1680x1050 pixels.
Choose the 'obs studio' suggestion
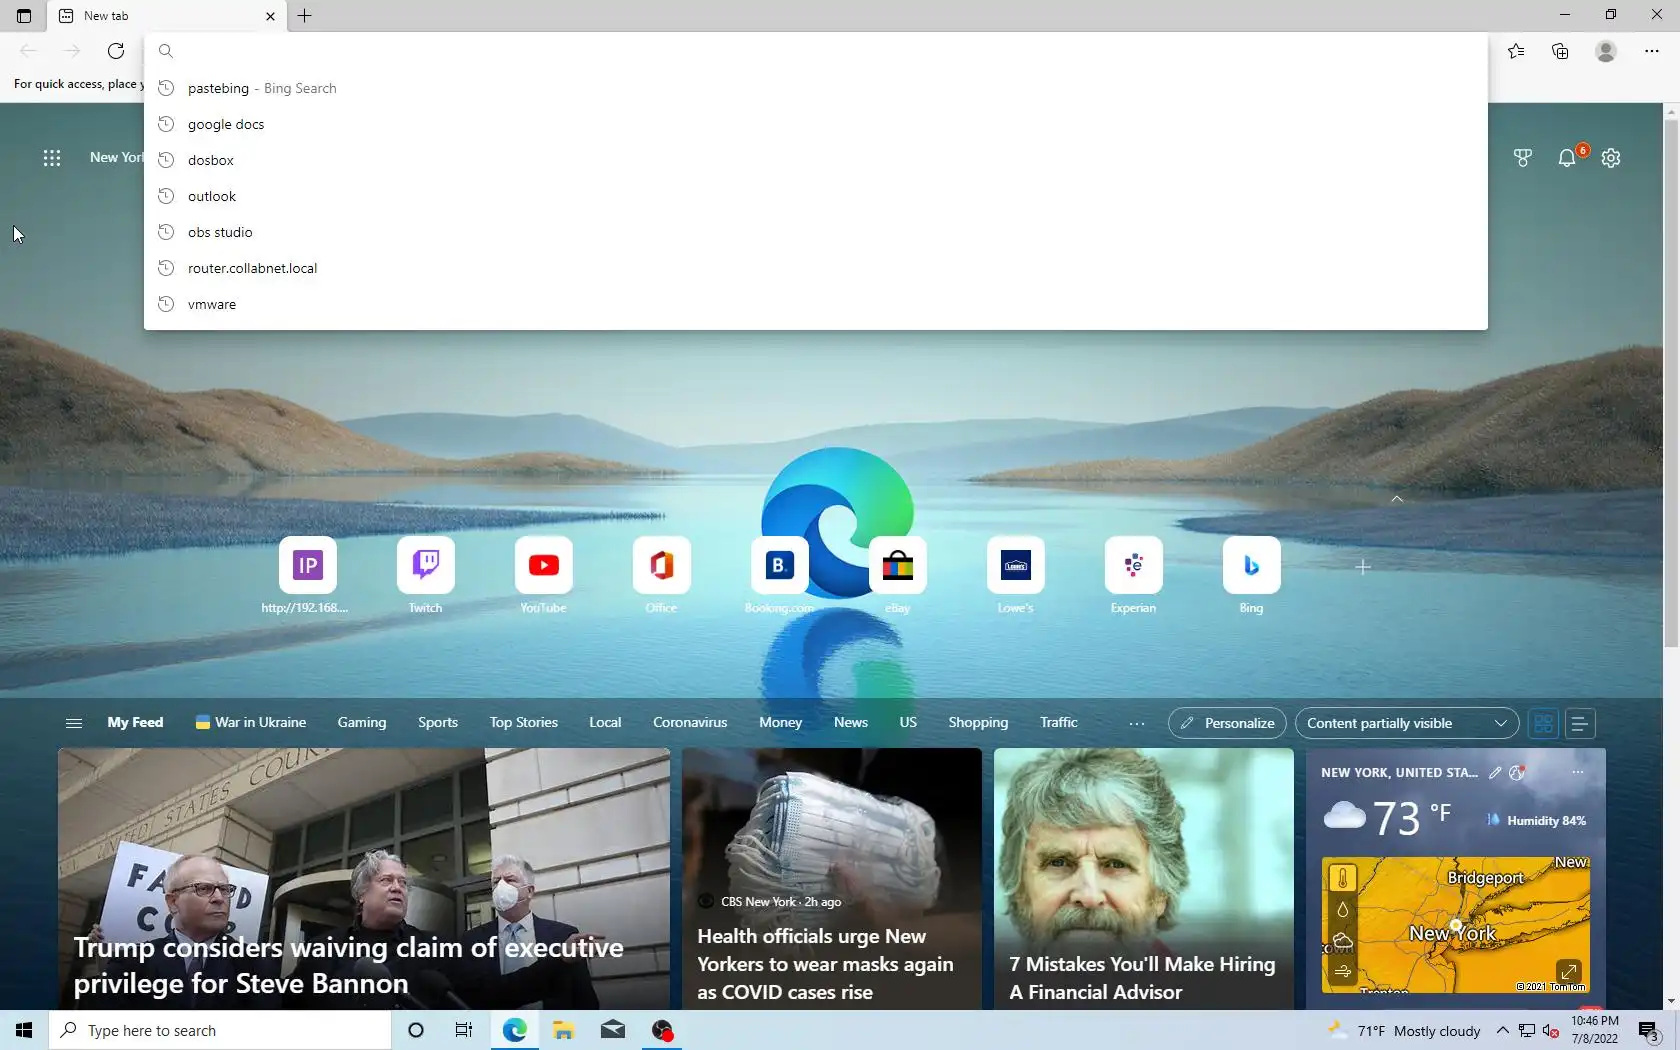pos(816,232)
